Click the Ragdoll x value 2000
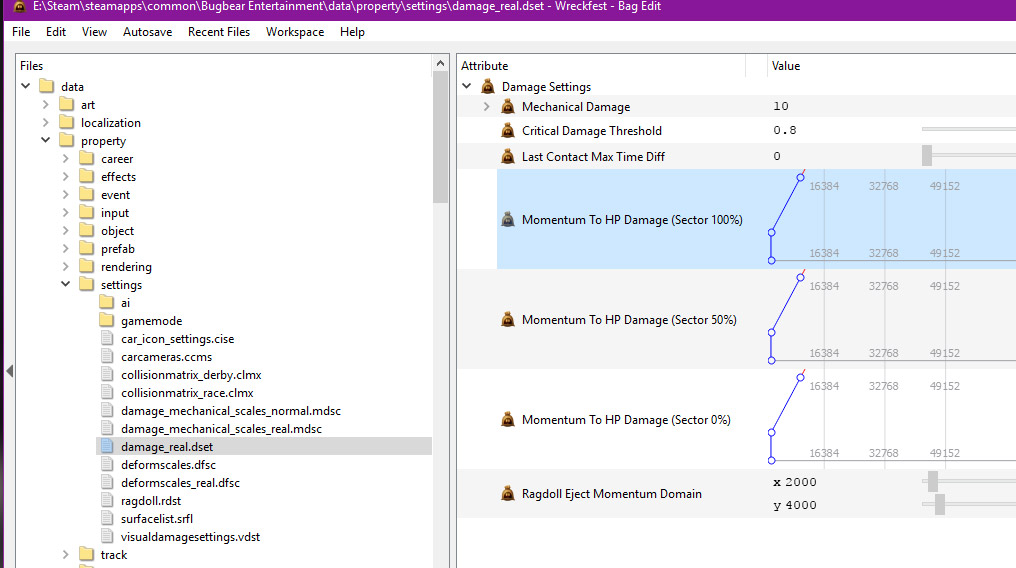This screenshot has width=1016, height=568. [801, 482]
